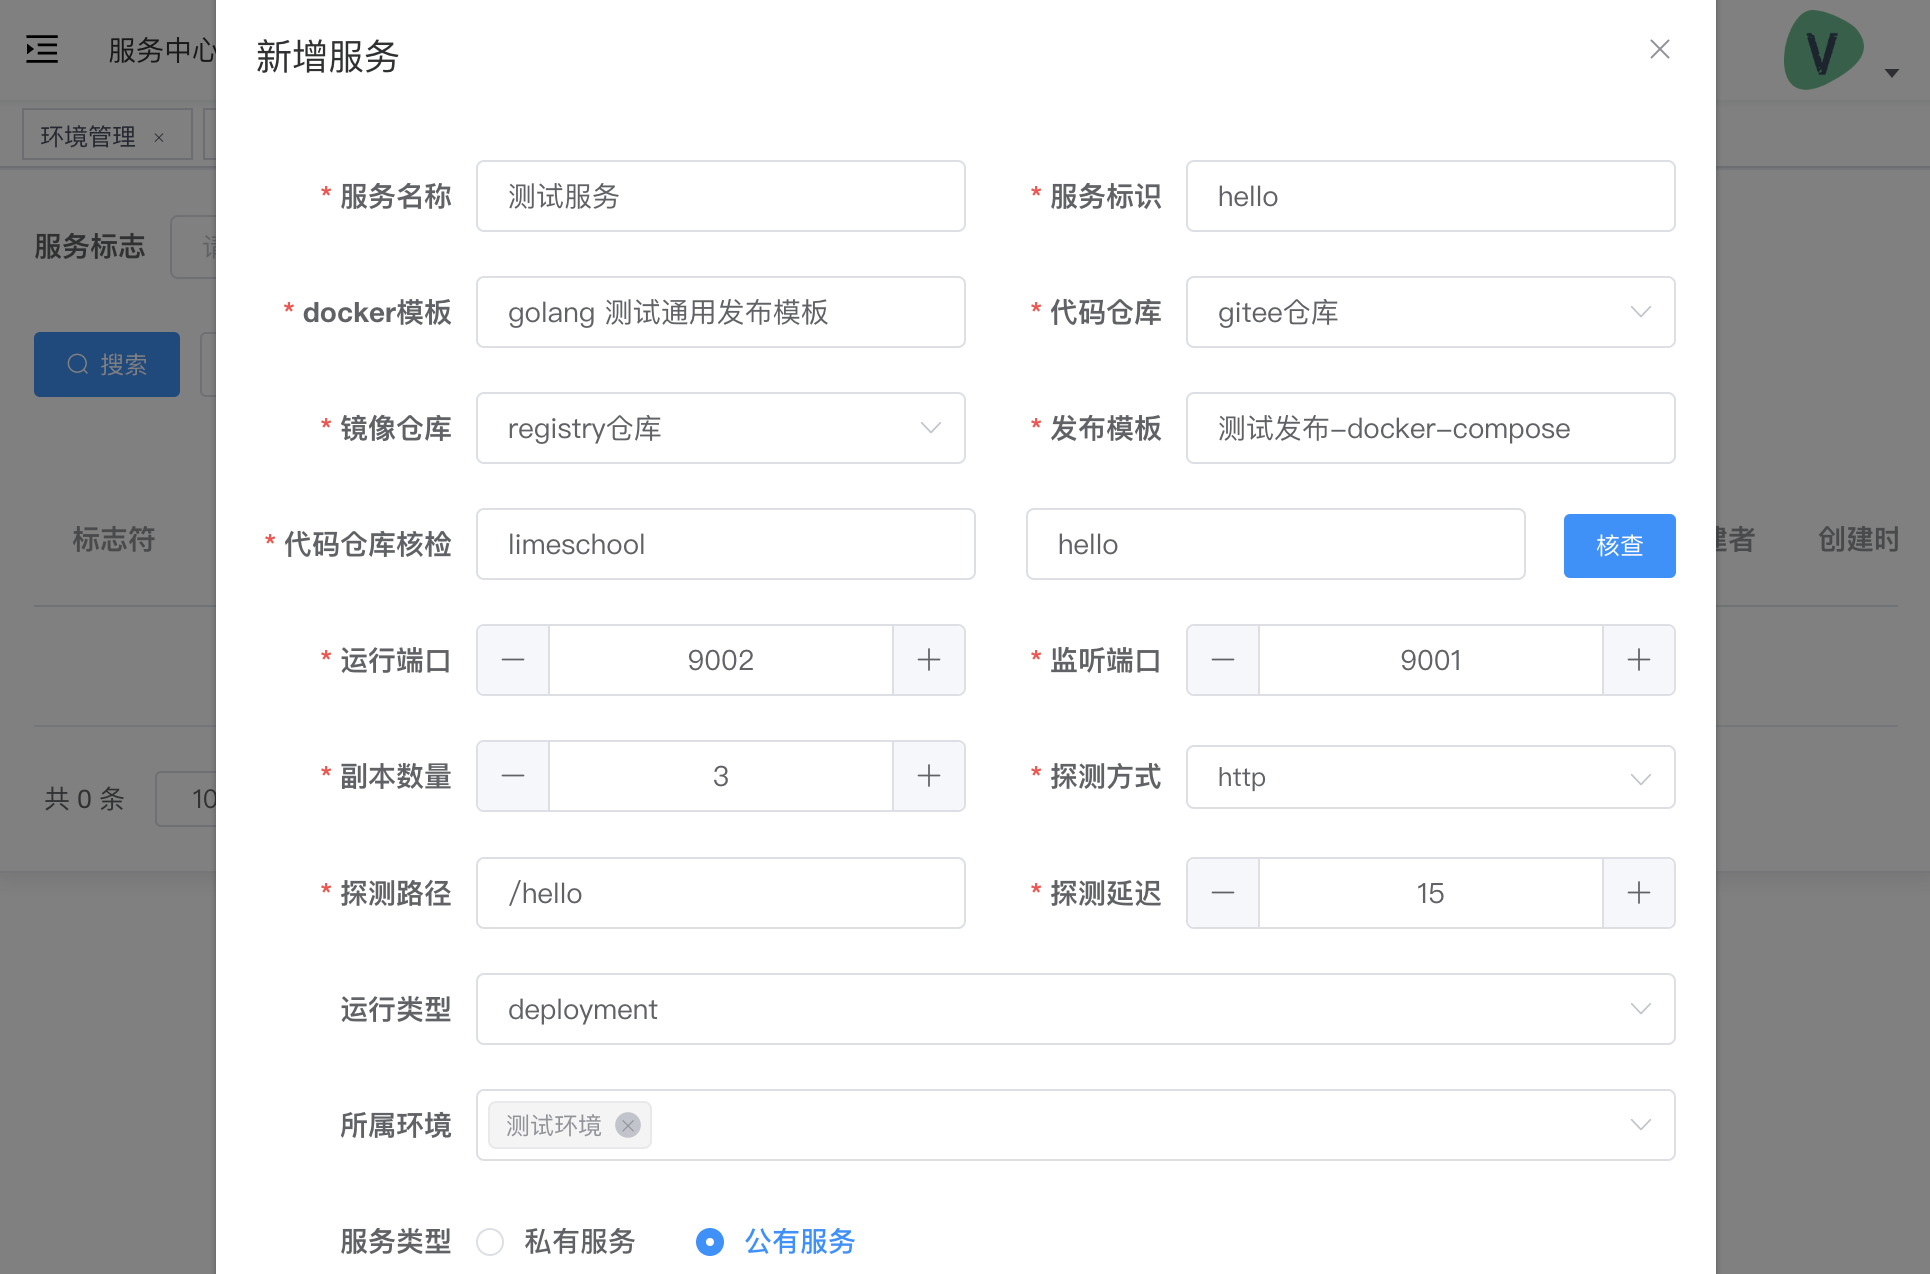This screenshot has height=1274, width=1930.
Task: Click the 核查 button
Action: click(1619, 545)
